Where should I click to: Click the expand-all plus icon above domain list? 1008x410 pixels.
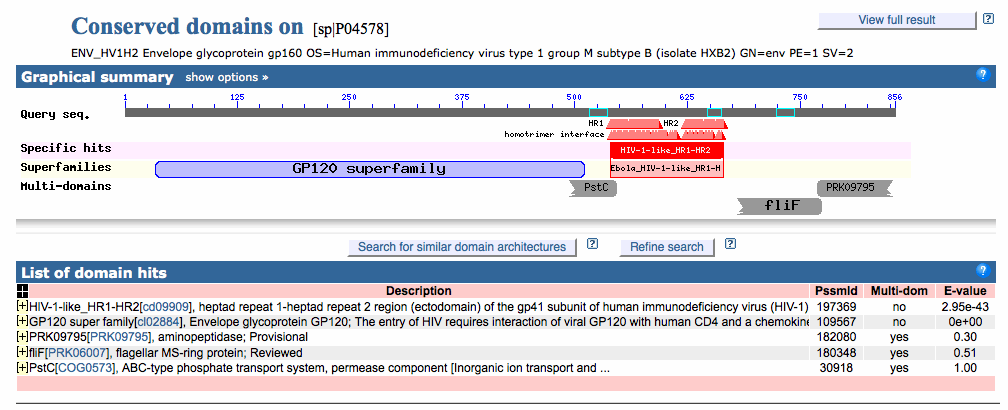pyautogui.click(x=23, y=291)
